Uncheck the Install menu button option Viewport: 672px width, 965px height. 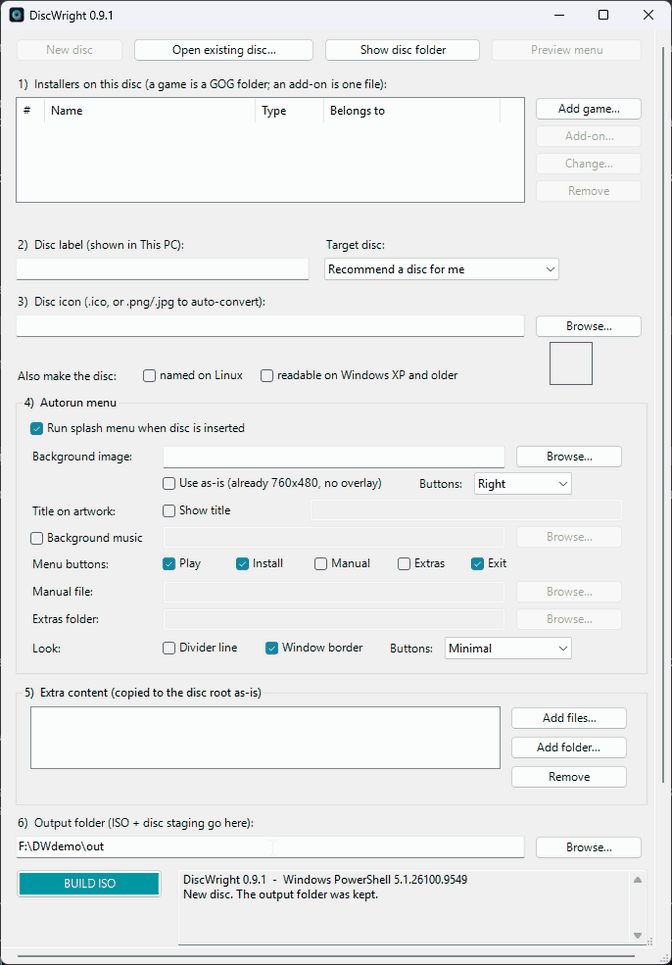260,564
